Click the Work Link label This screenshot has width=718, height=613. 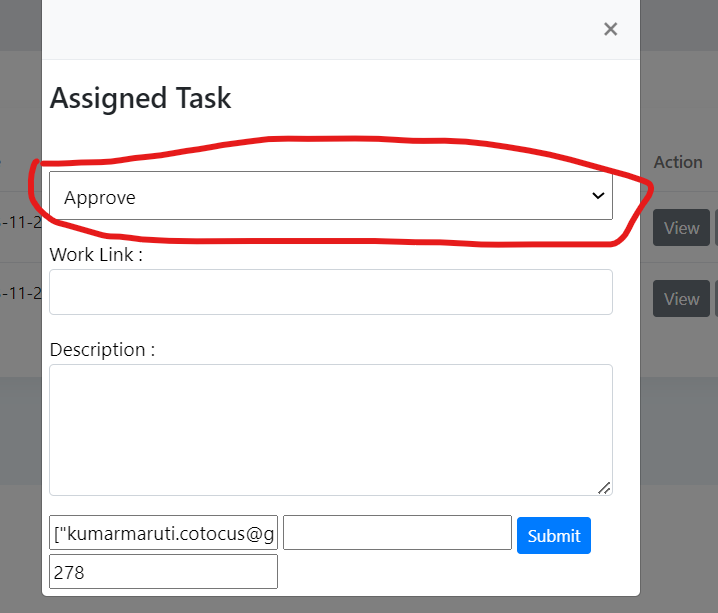tap(96, 254)
